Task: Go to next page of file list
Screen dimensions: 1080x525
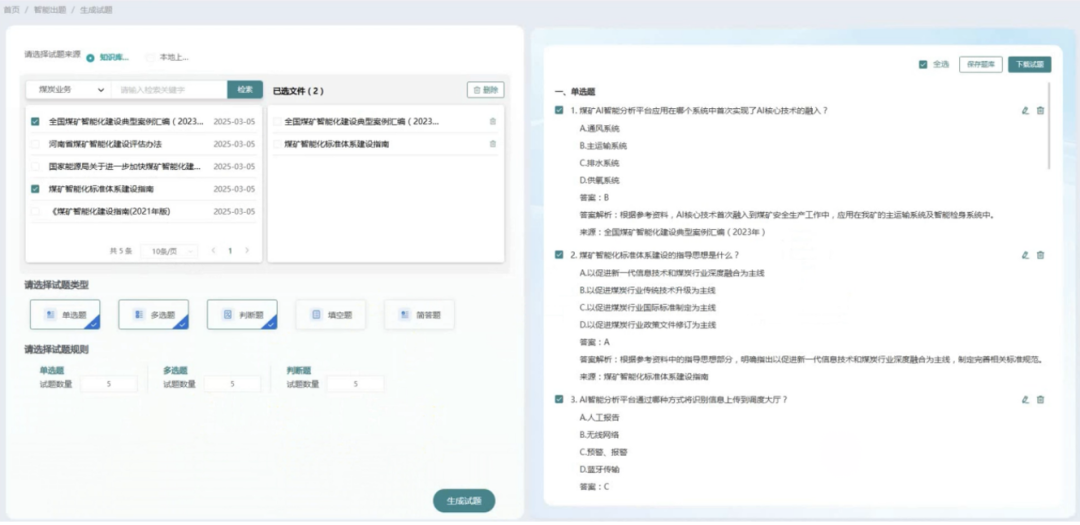Action: pos(247,251)
